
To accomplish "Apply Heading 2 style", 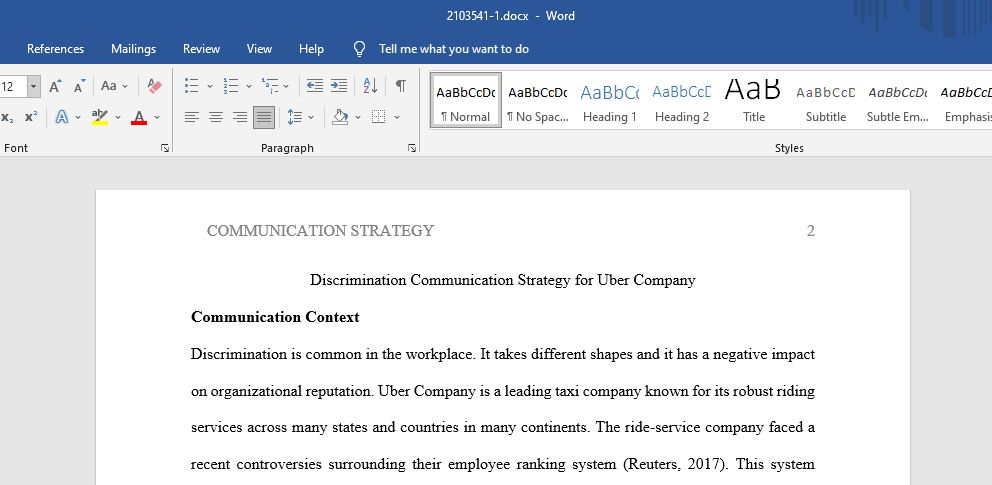I will pyautogui.click(x=682, y=101).
